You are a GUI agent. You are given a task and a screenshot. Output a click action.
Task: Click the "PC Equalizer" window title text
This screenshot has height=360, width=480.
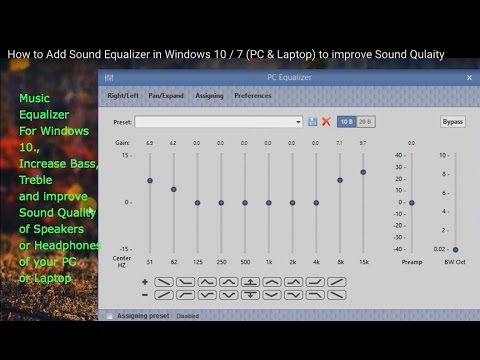tap(289, 77)
